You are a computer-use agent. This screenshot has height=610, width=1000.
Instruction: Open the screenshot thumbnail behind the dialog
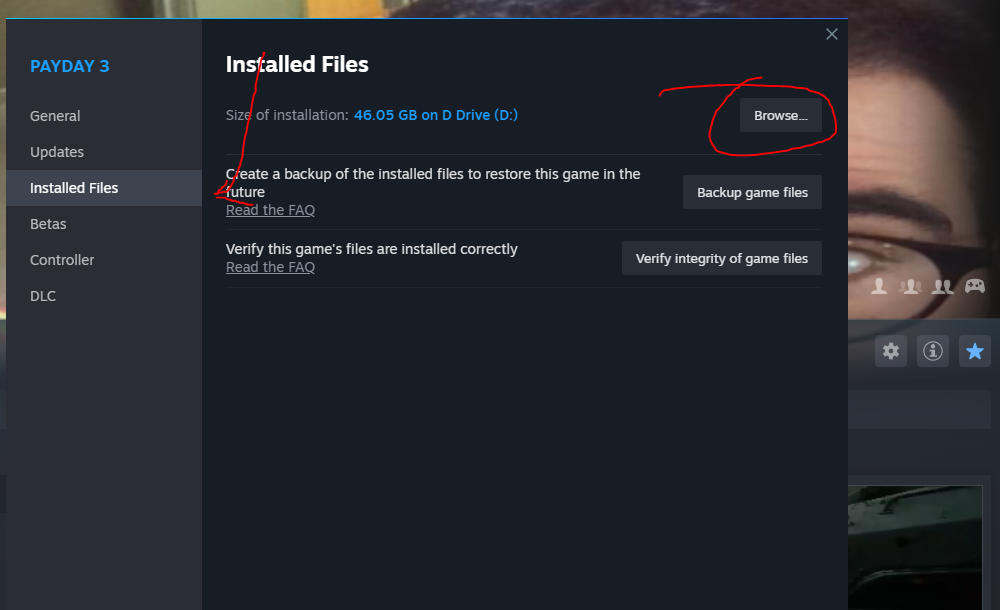(924, 547)
